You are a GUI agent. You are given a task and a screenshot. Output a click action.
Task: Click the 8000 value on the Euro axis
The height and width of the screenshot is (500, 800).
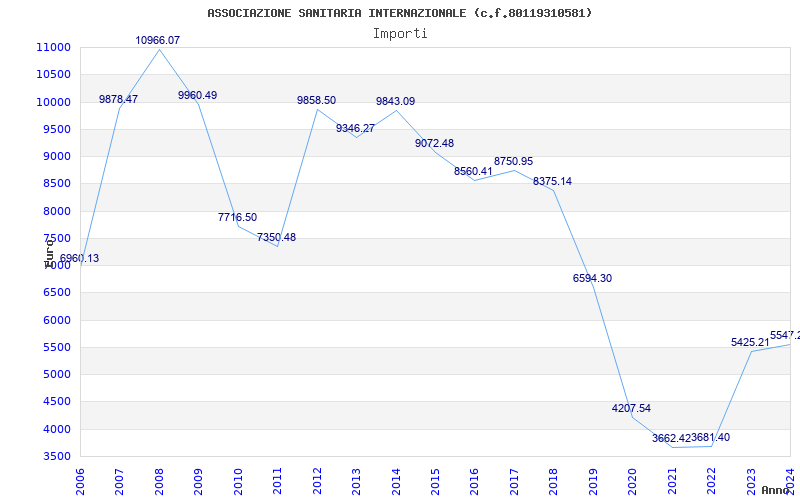click(57, 211)
